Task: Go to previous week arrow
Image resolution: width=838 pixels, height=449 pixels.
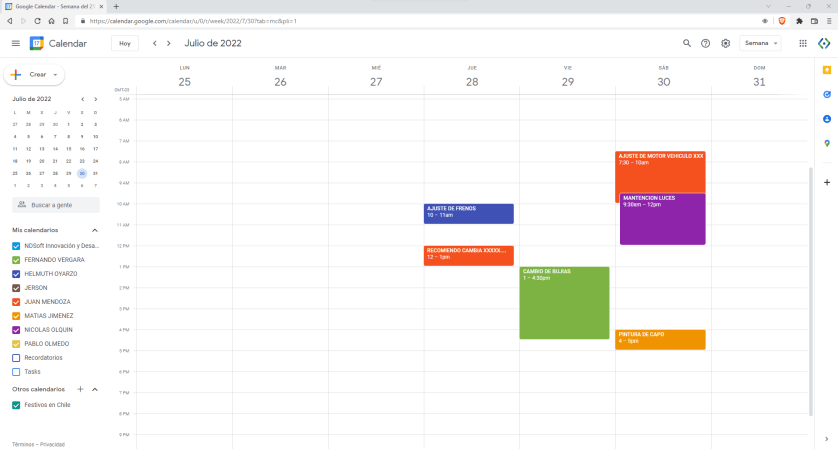Action: click(154, 43)
